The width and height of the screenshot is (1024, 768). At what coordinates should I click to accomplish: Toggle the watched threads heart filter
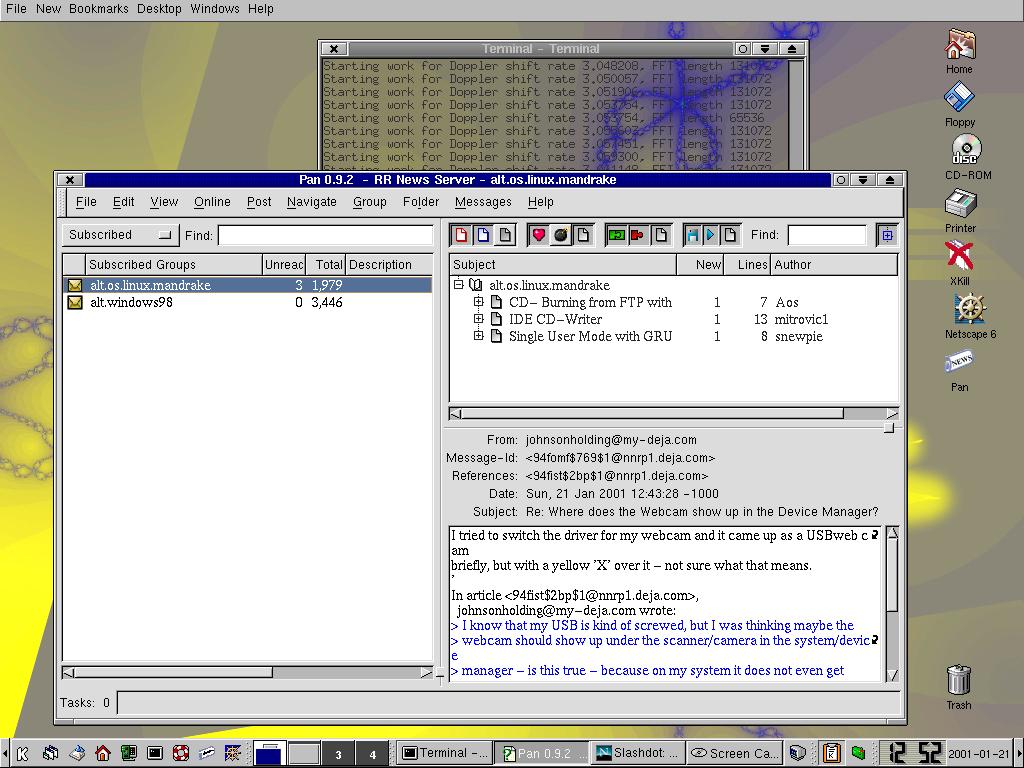539,235
